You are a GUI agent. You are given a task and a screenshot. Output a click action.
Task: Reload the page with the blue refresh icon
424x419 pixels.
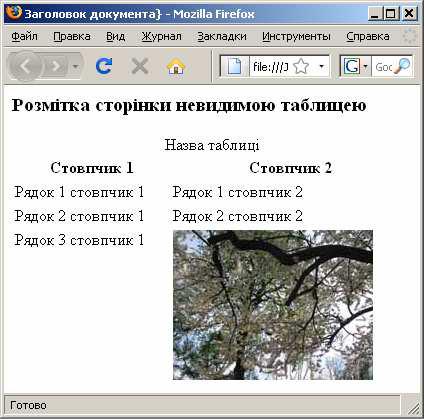[104, 66]
